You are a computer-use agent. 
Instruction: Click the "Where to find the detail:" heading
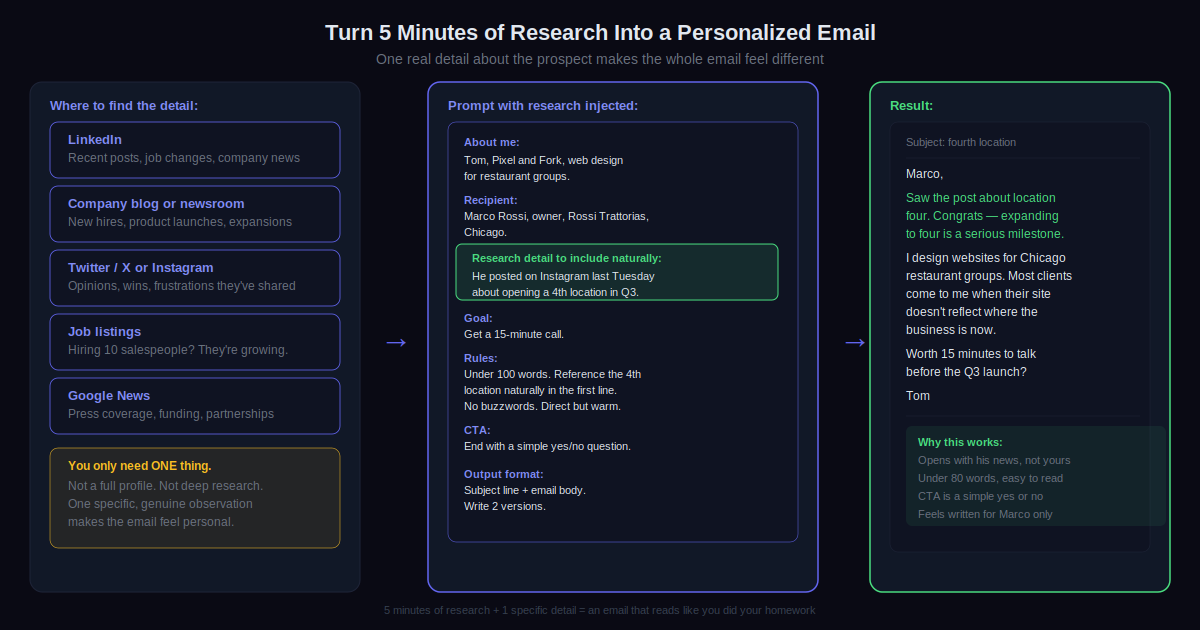click(124, 106)
